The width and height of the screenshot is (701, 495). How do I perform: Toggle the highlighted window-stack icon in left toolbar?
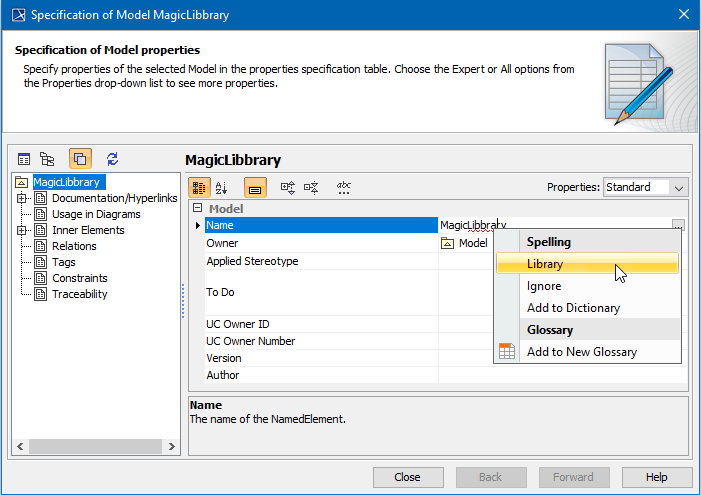(x=80, y=159)
